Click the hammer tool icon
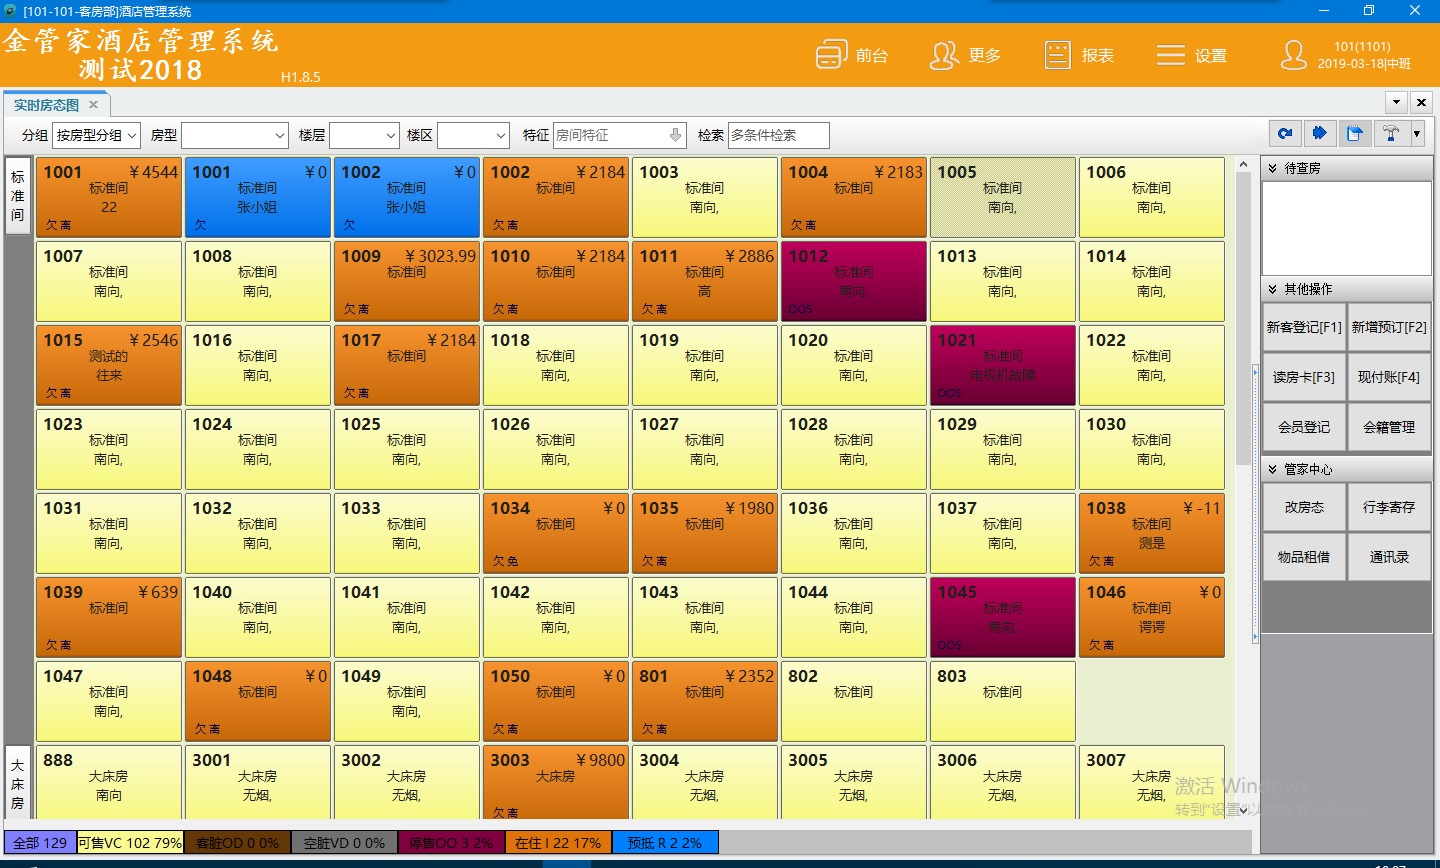The height and width of the screenshot is (868, 1440). (x=1390, y=134)
